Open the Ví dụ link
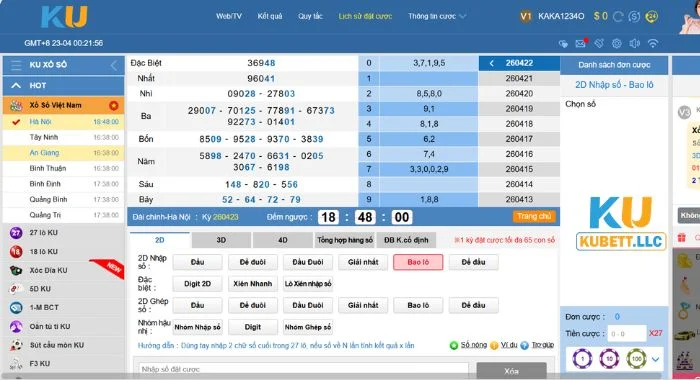Viewport: 700px width, 380px height. 508,345
